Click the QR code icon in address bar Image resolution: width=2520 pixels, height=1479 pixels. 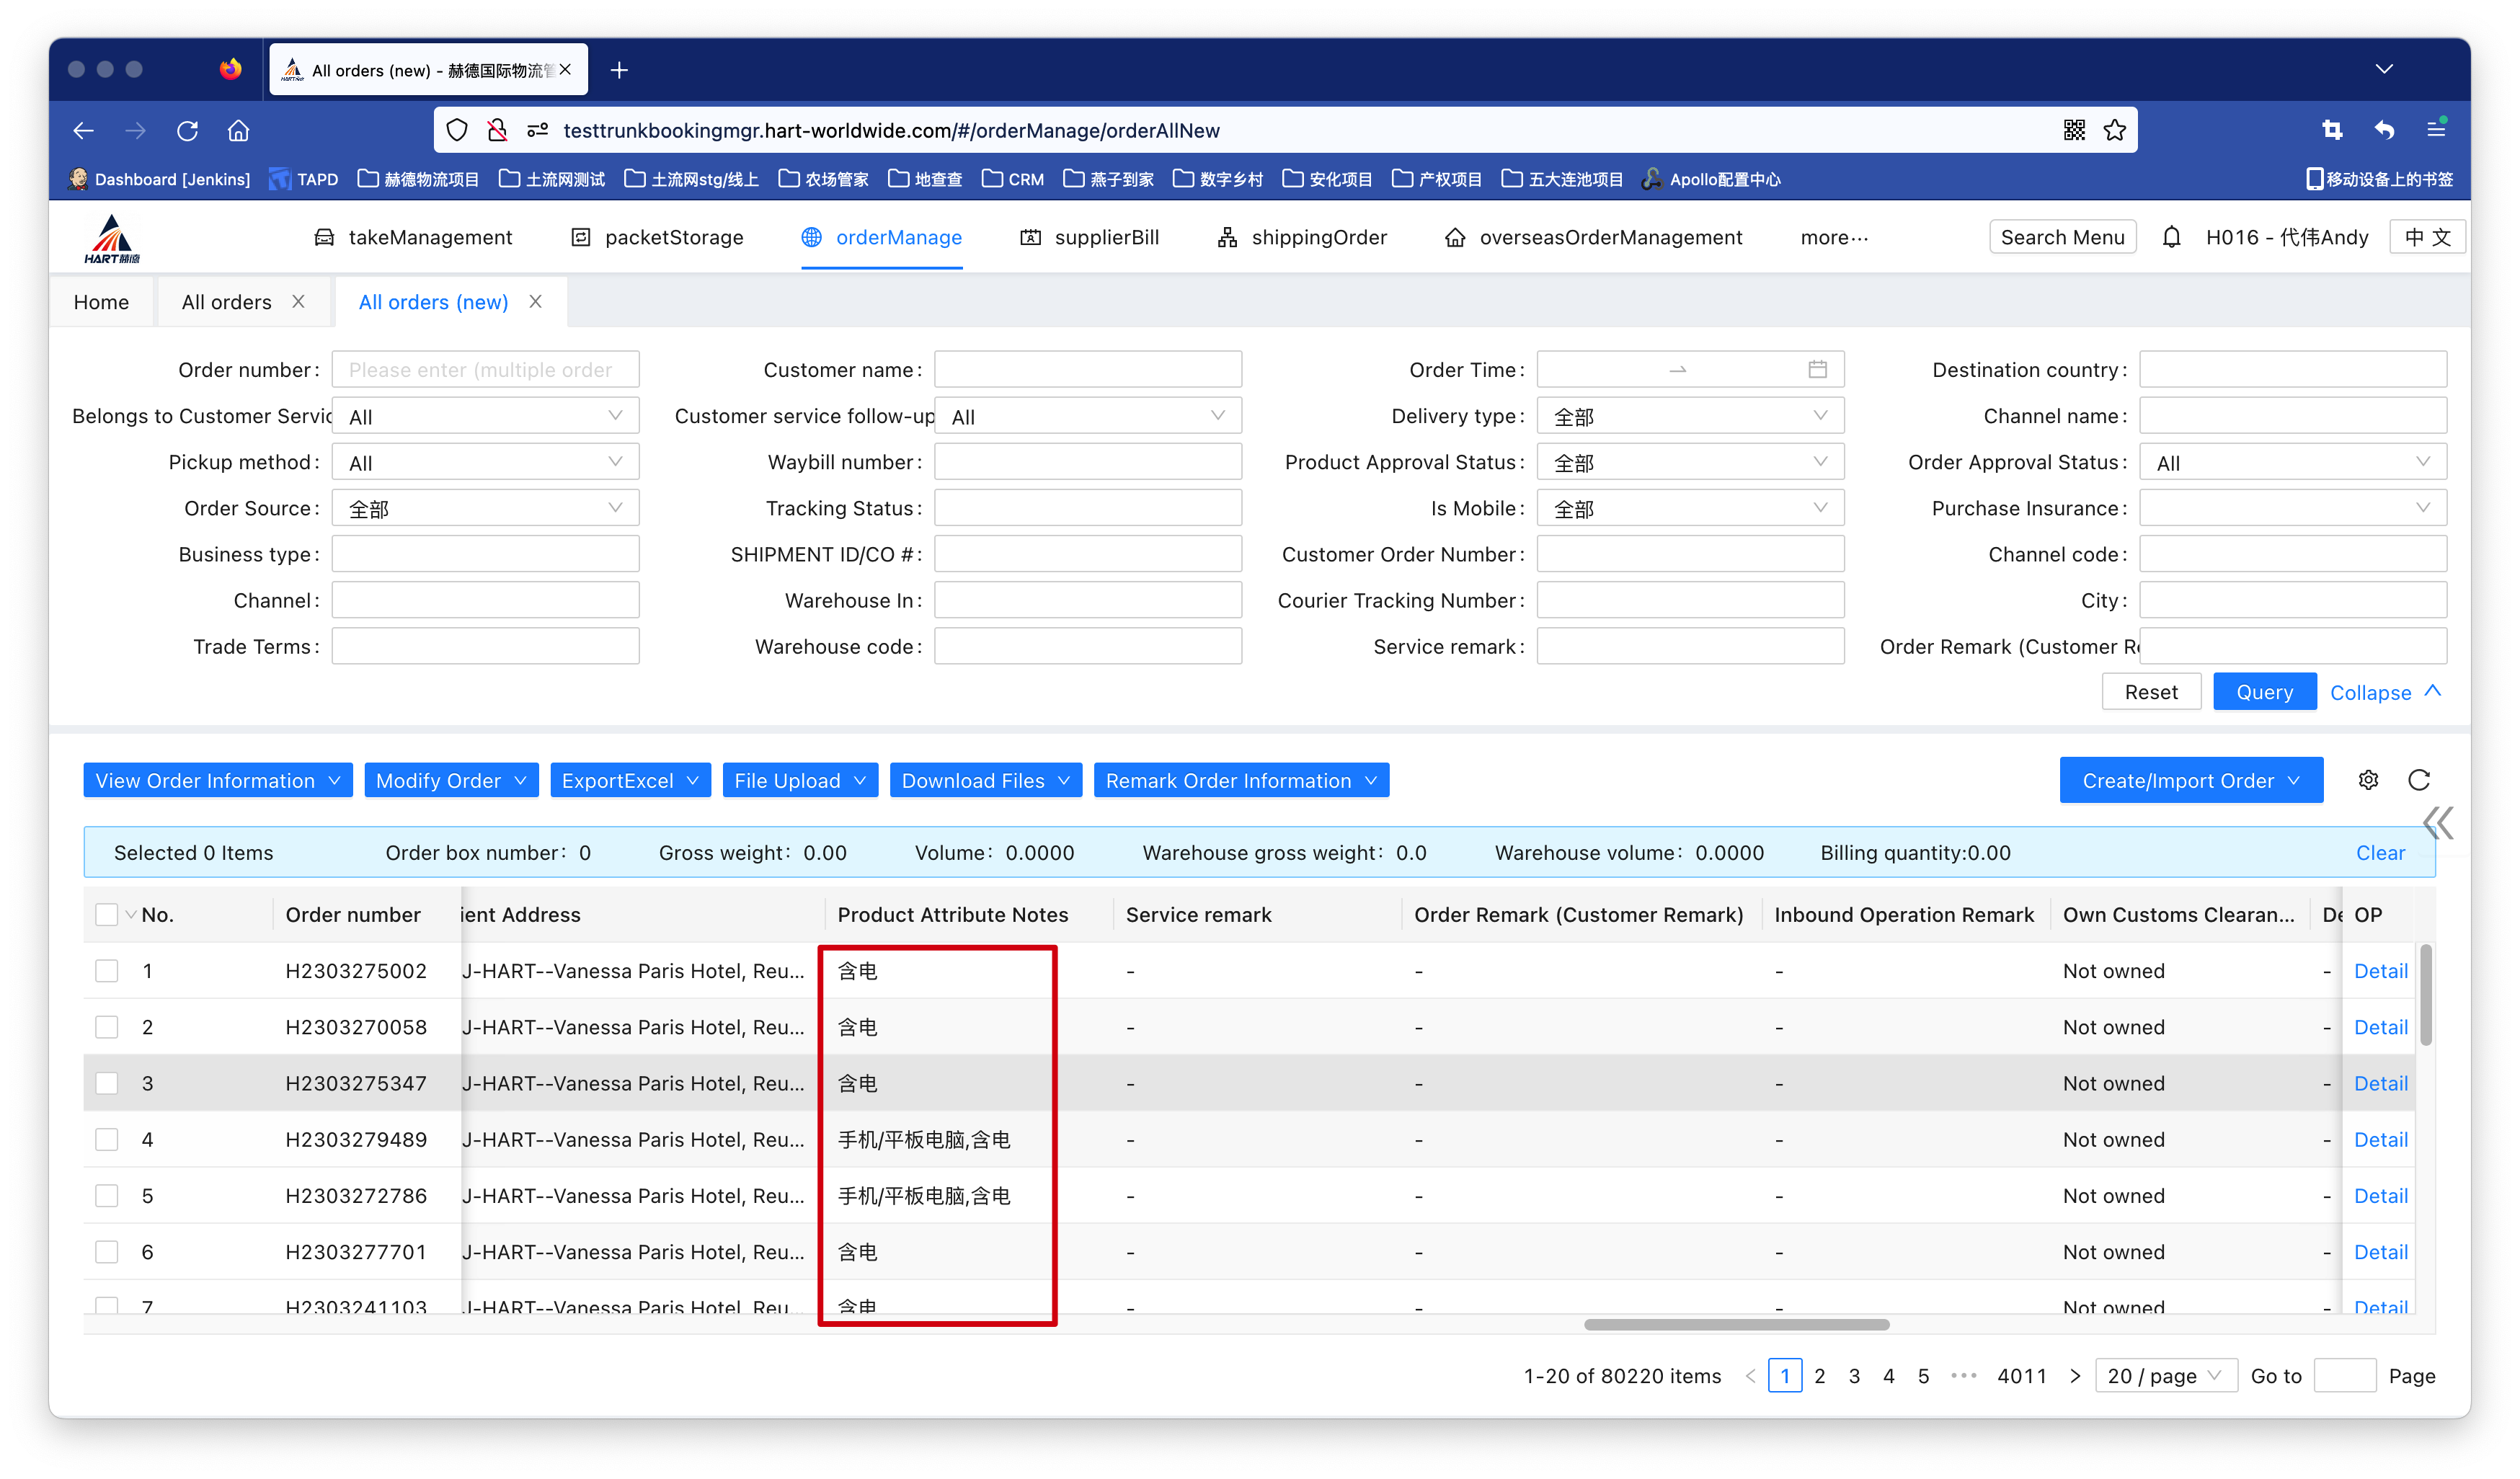(2074, 130)
